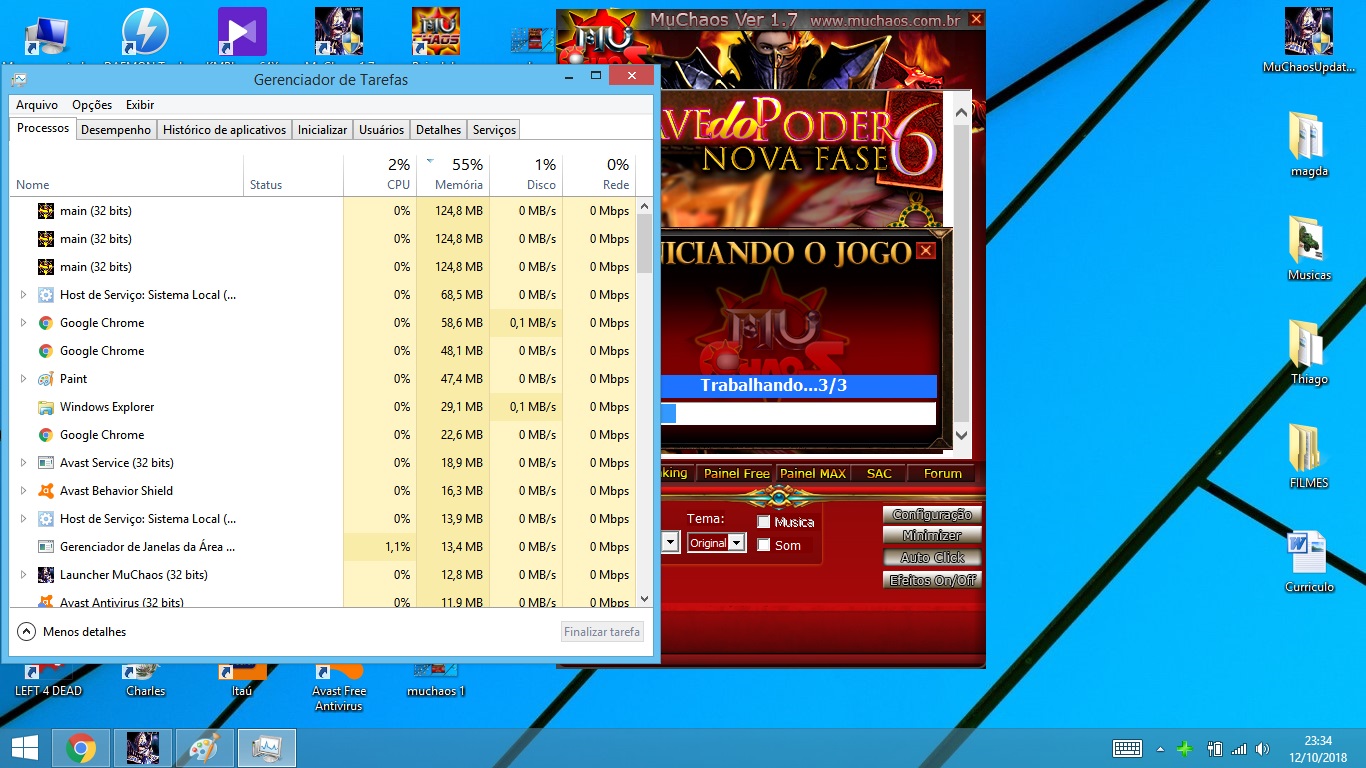Switch to Histórico de aplicativos tab

click(225, 130)
